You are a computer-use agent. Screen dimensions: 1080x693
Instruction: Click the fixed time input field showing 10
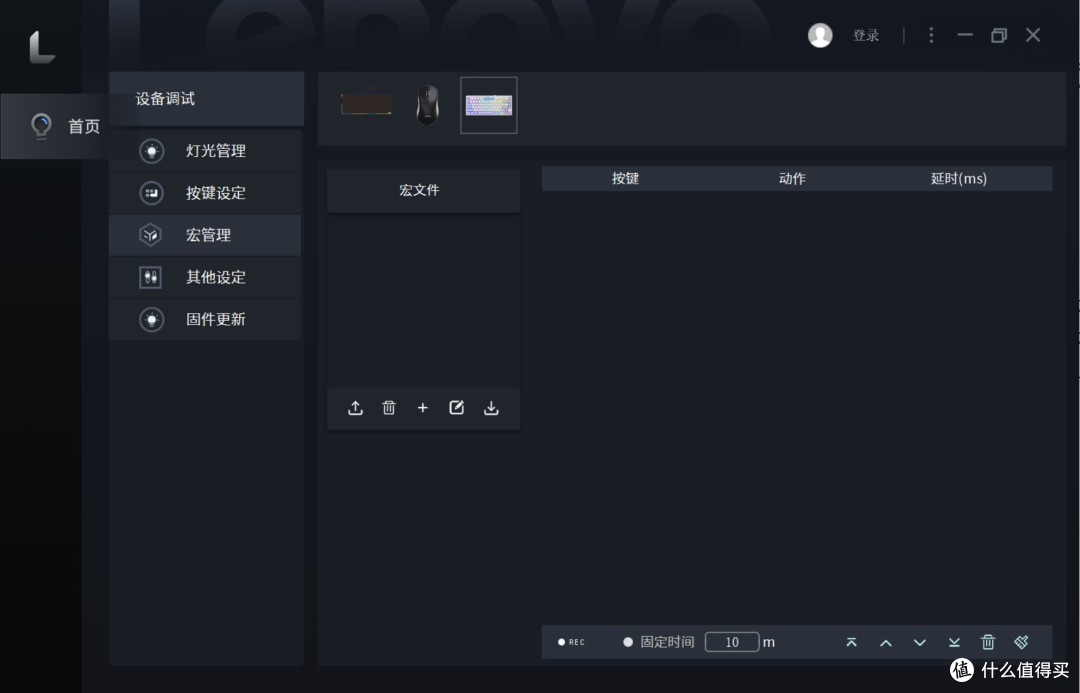point(732,642)
